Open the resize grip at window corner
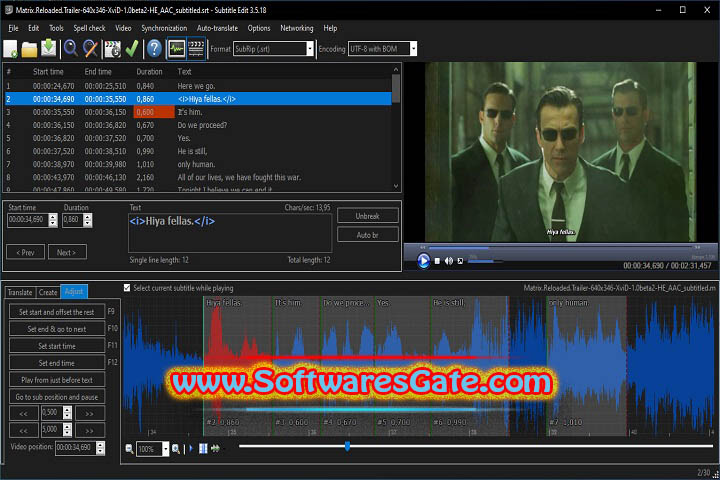This screenshot has width=720, height=480. point(715,475)
